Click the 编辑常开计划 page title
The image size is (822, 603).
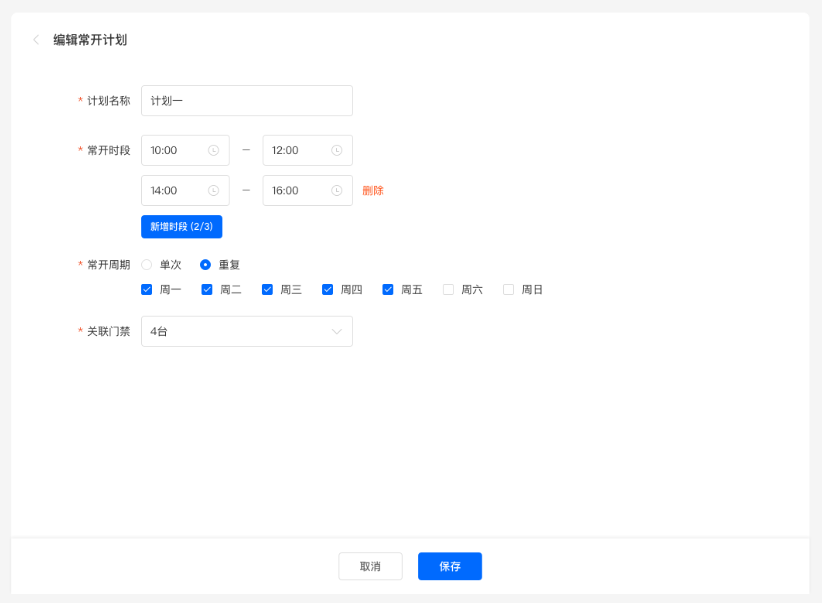click(90, 40)
